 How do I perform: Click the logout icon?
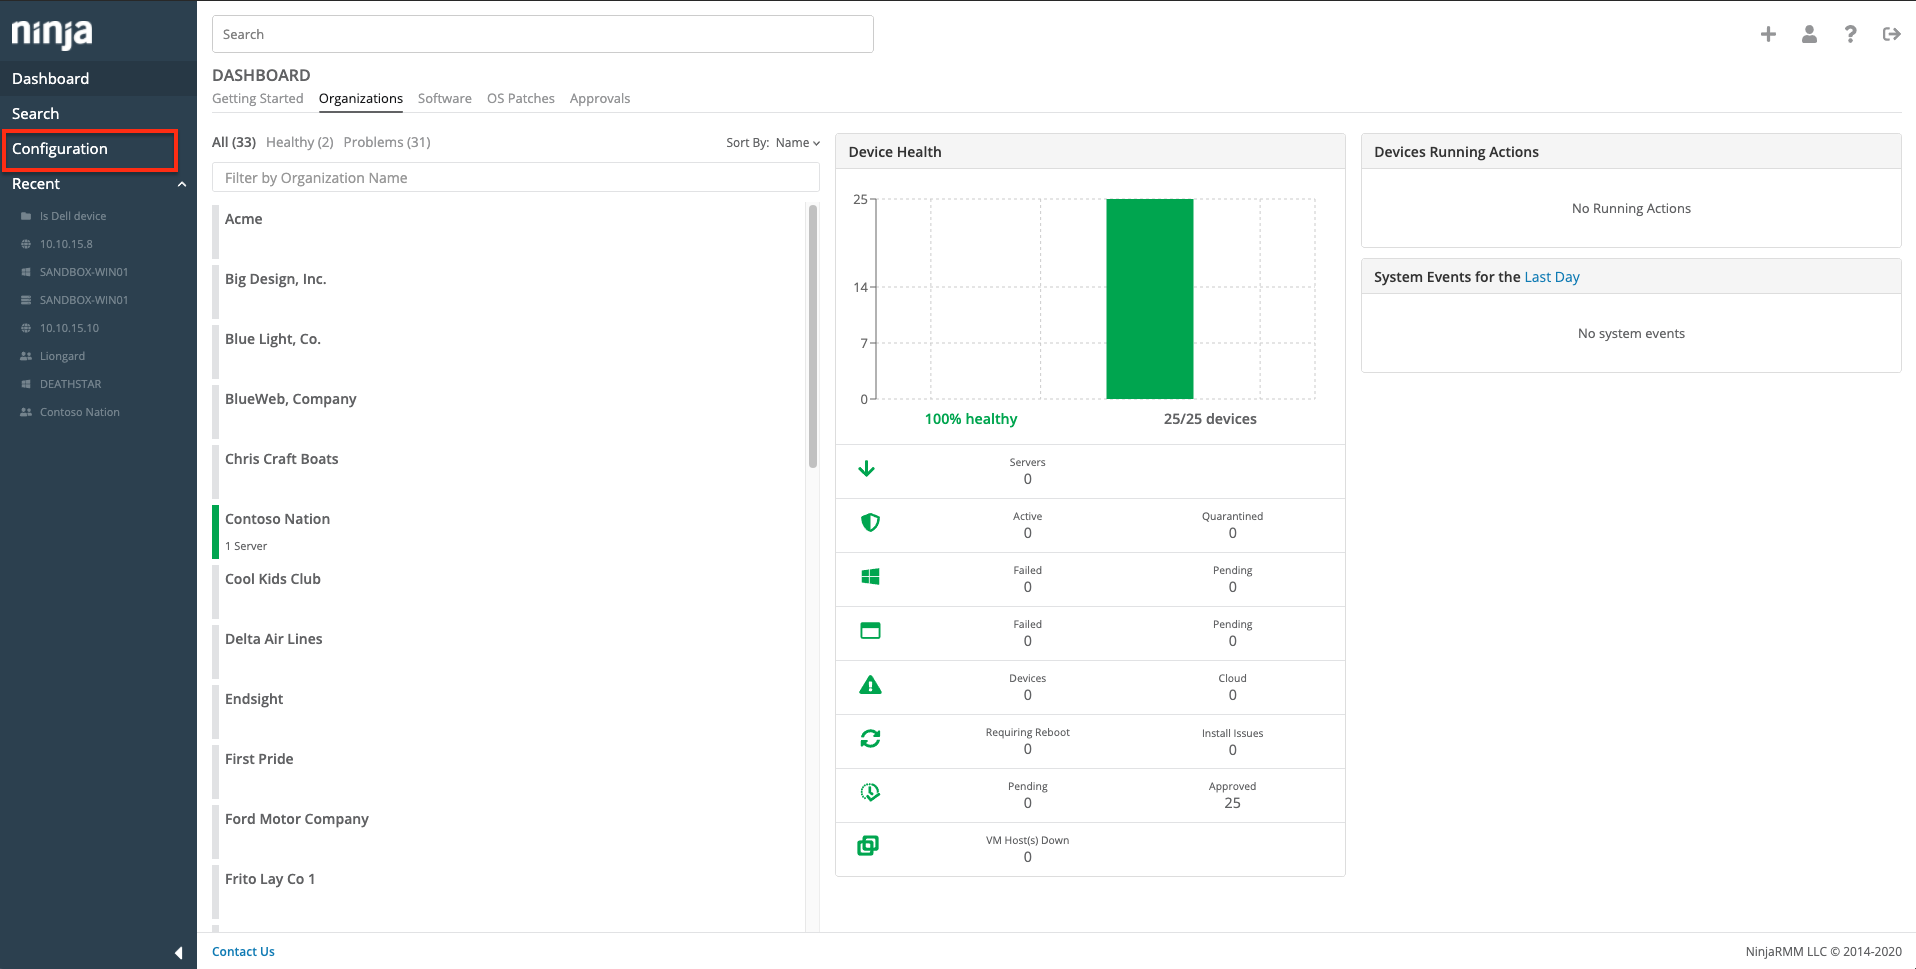[x=1891, y=34]
